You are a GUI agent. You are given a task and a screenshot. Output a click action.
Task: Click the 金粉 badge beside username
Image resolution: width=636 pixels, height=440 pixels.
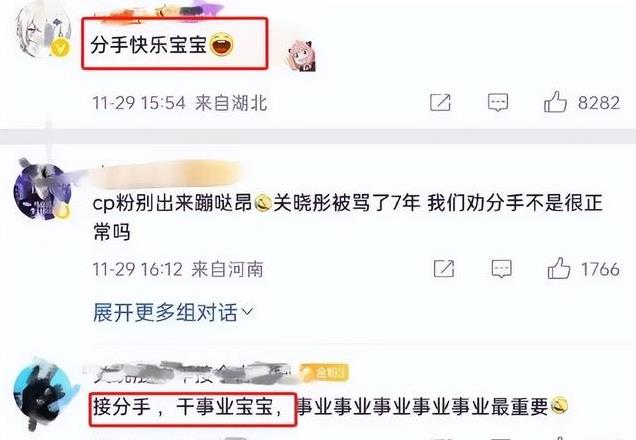[x=324, y=372]
